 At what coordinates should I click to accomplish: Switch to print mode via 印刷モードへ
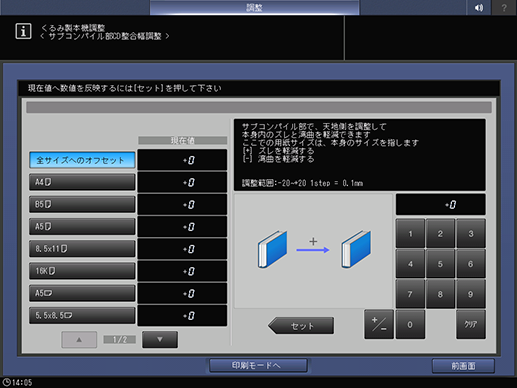[x=258, y=366]
